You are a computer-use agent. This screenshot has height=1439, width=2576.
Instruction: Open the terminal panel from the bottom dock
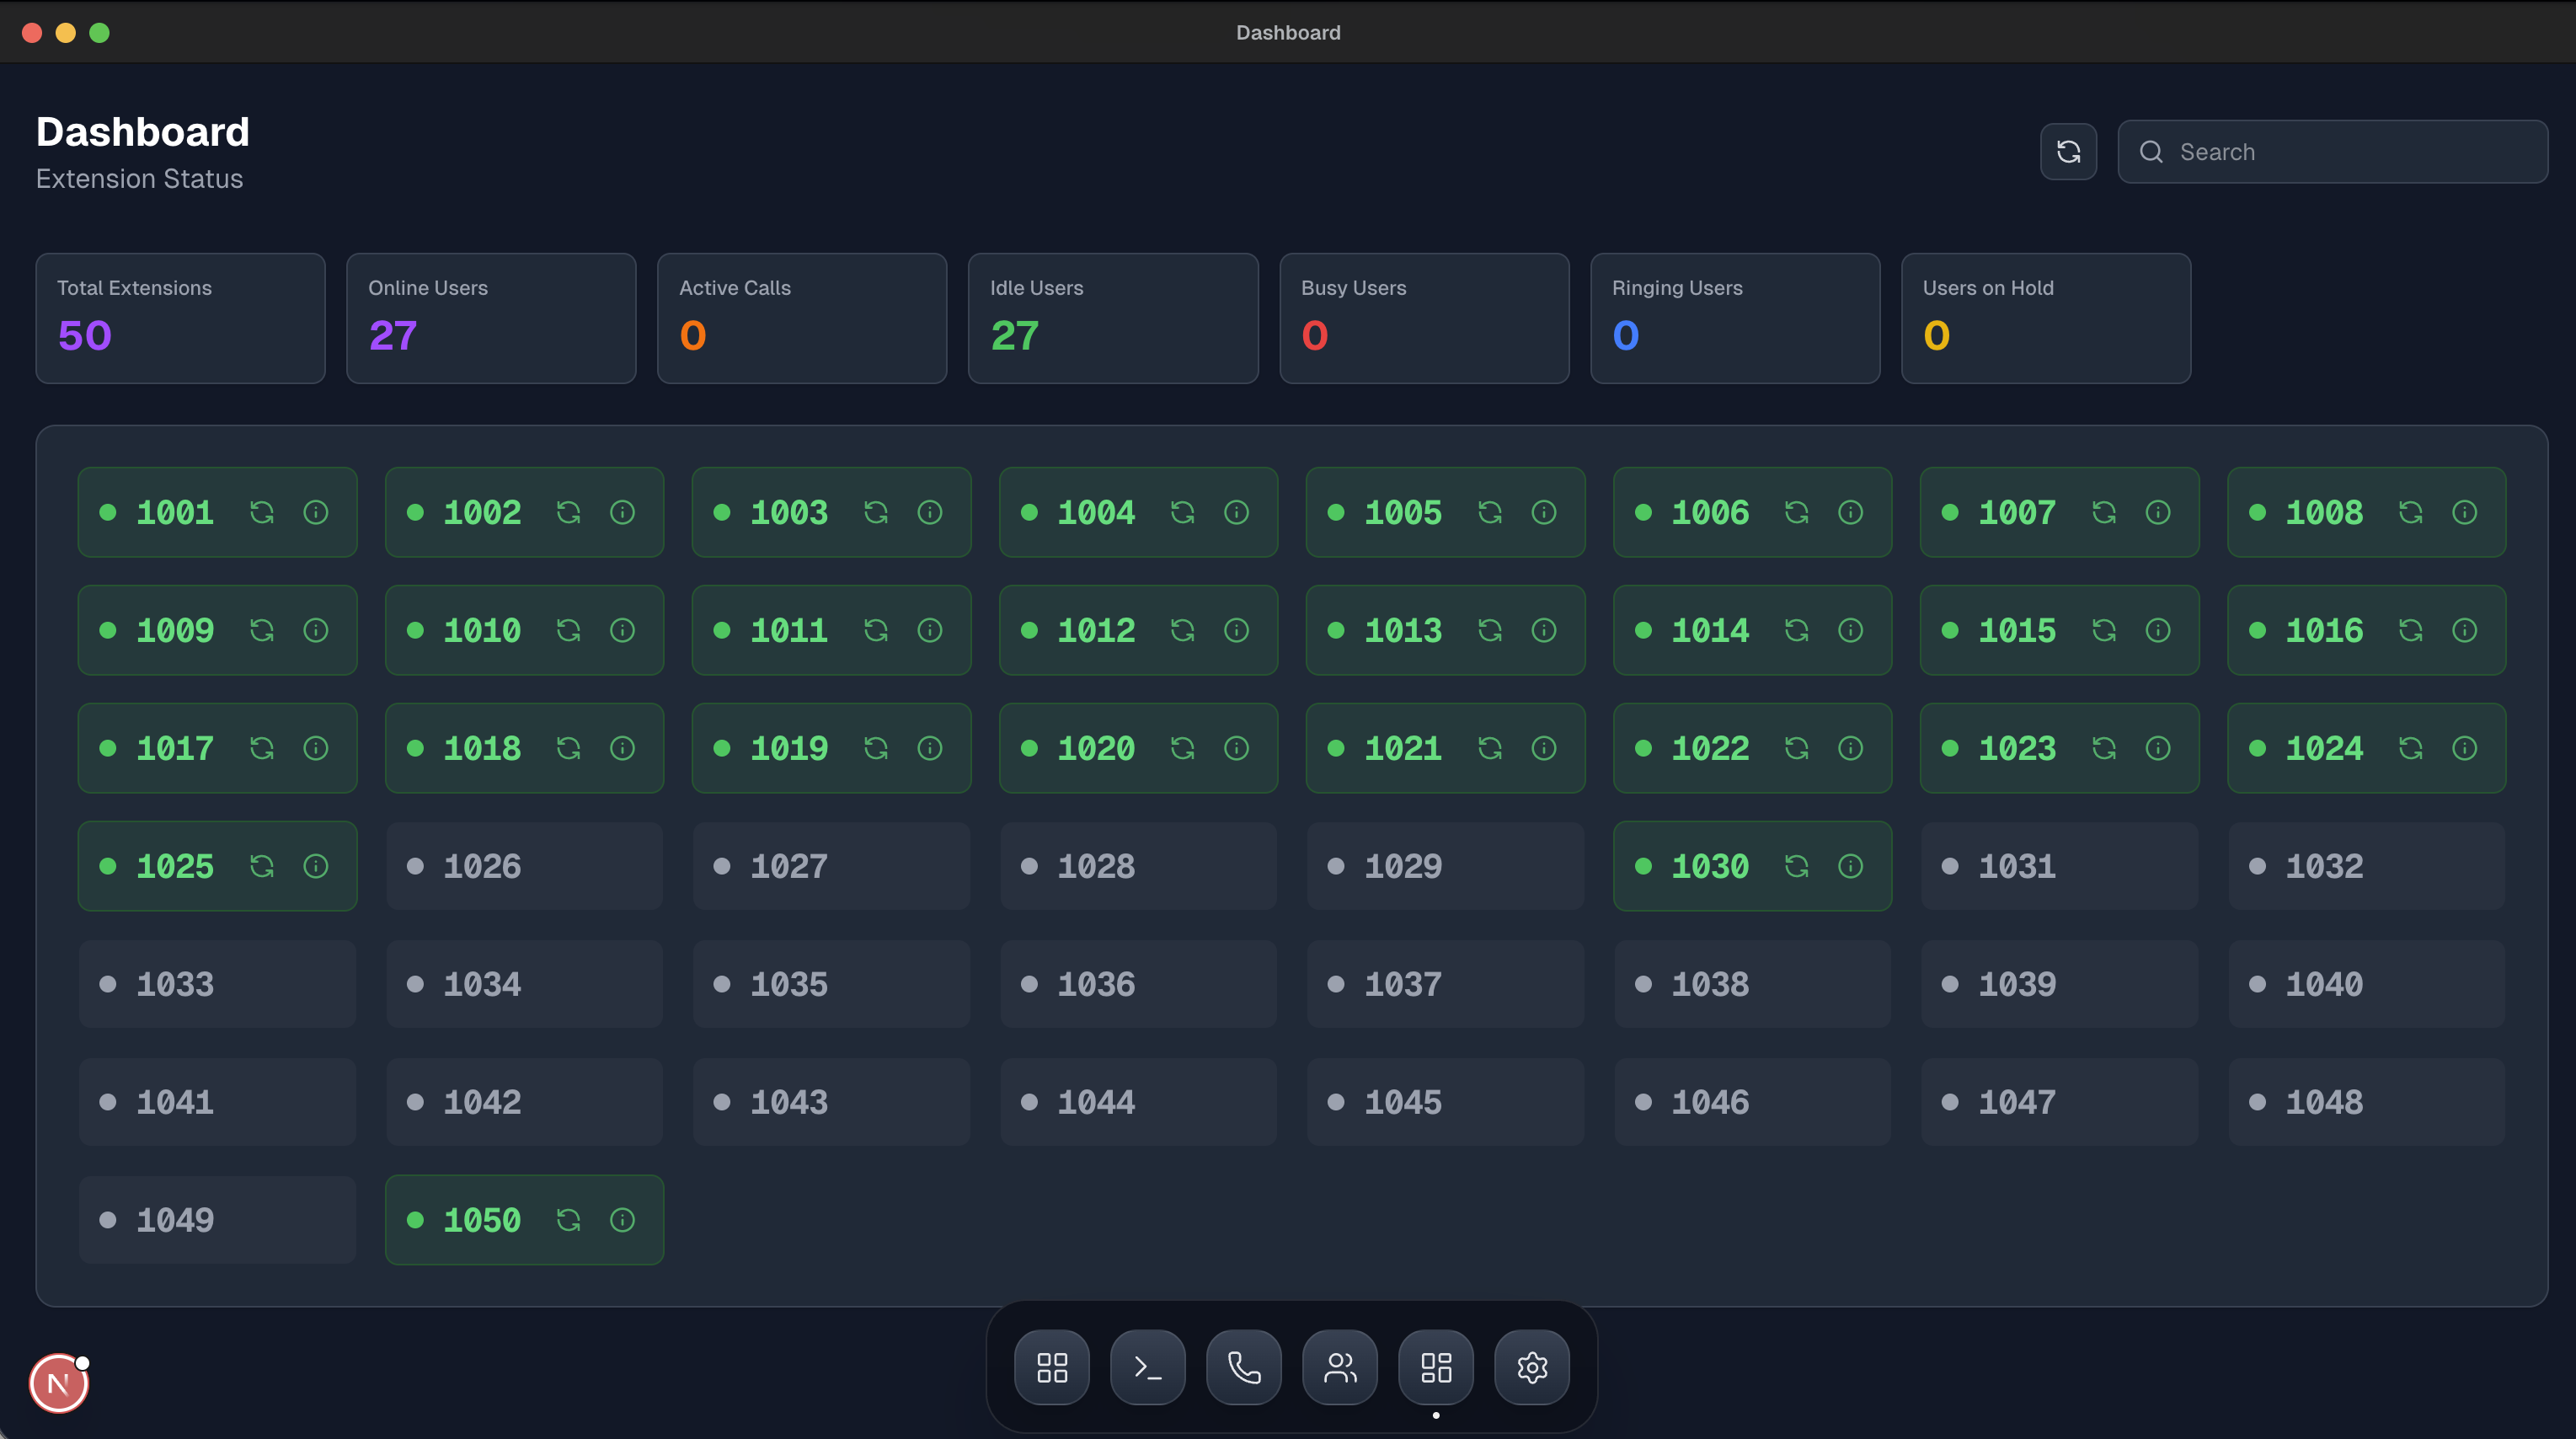click(x=1147, y=1367)
